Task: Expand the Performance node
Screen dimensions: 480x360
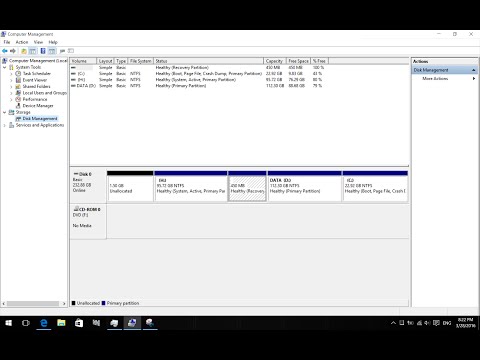Action: [x=11, y=99]
